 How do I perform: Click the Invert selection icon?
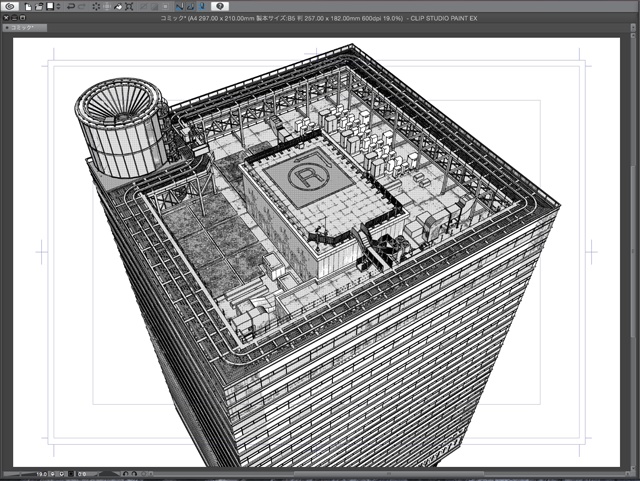pyautogui.click(x=155, y=7)
